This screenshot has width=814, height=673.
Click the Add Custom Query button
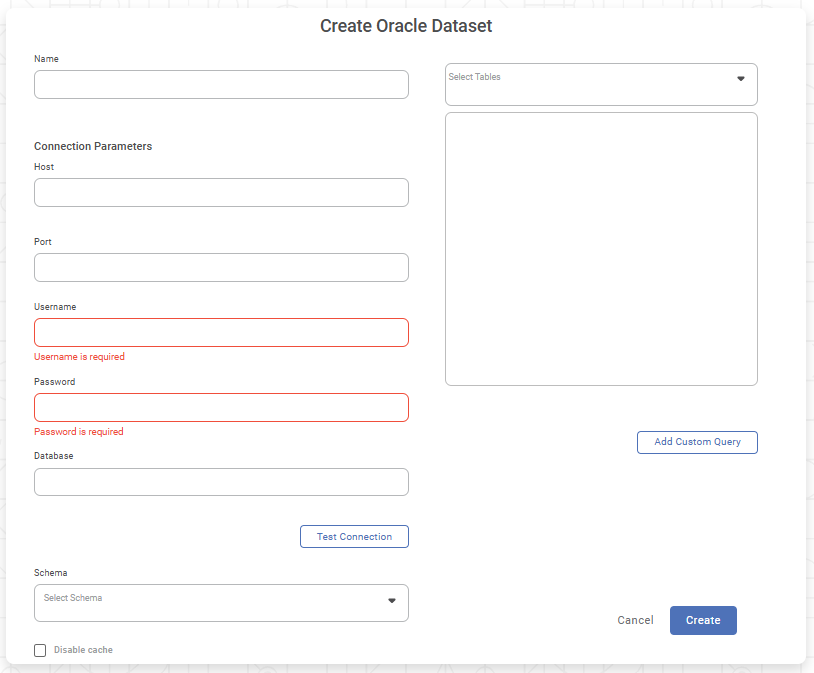tap(697, 442)
